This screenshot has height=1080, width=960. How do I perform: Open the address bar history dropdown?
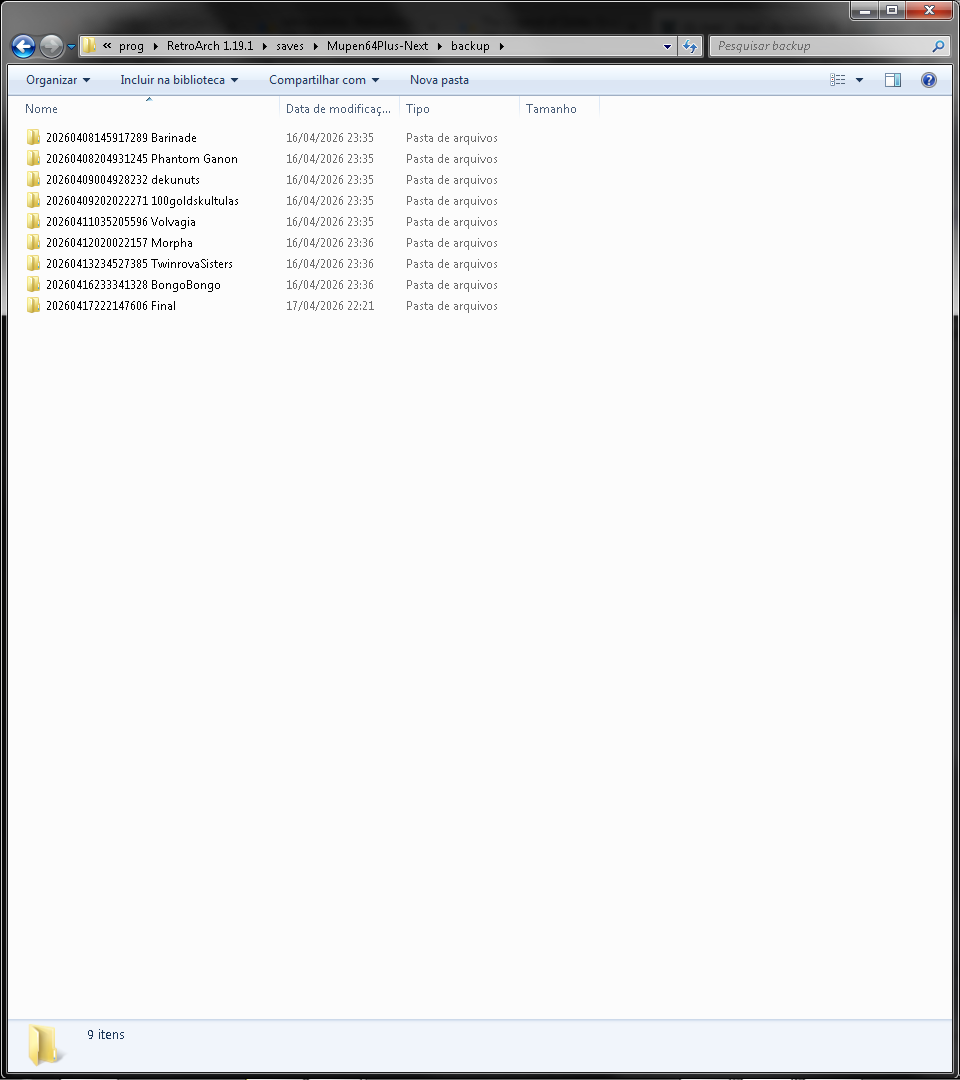tap(667, 46)
